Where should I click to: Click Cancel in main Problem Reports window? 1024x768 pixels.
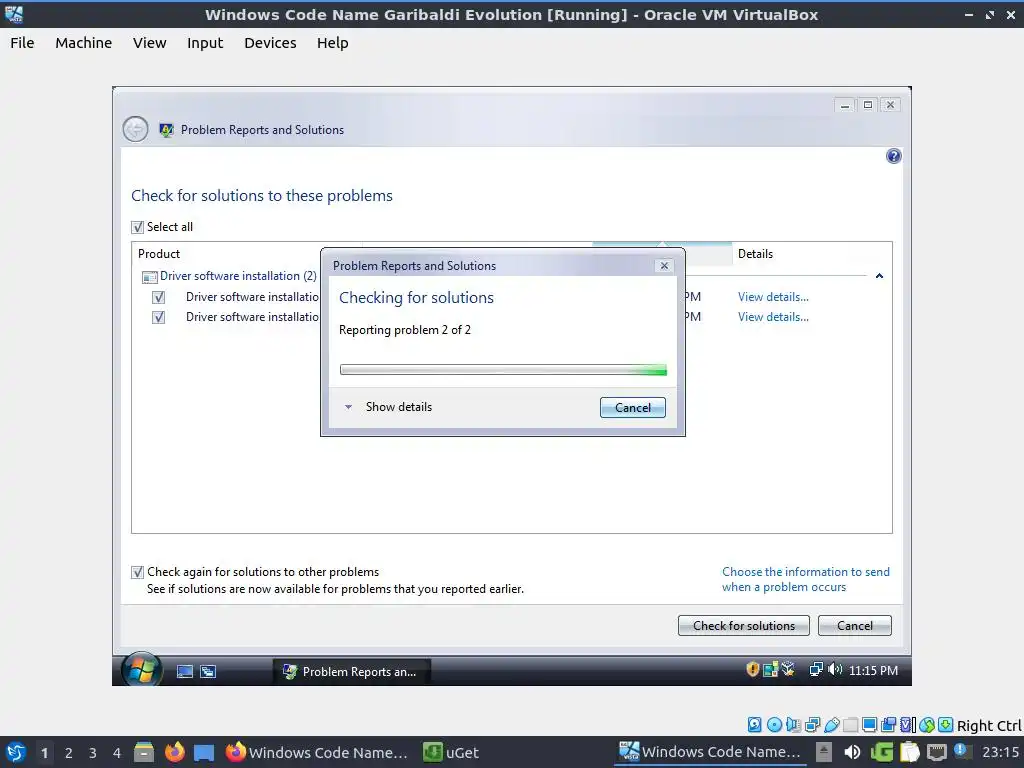(x=855, y=626)
